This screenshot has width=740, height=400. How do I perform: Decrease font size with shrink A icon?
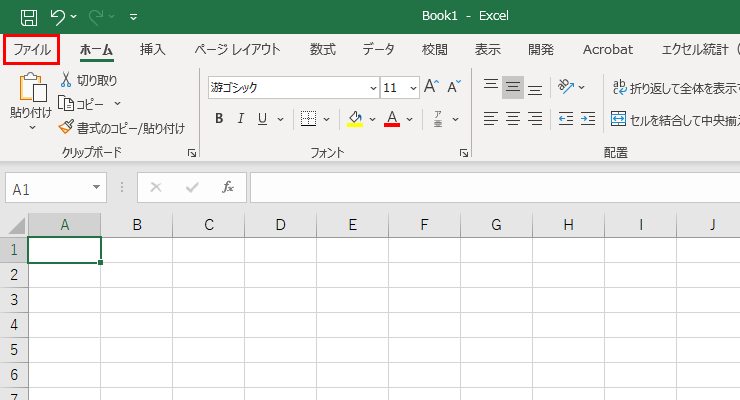[454, 86]
